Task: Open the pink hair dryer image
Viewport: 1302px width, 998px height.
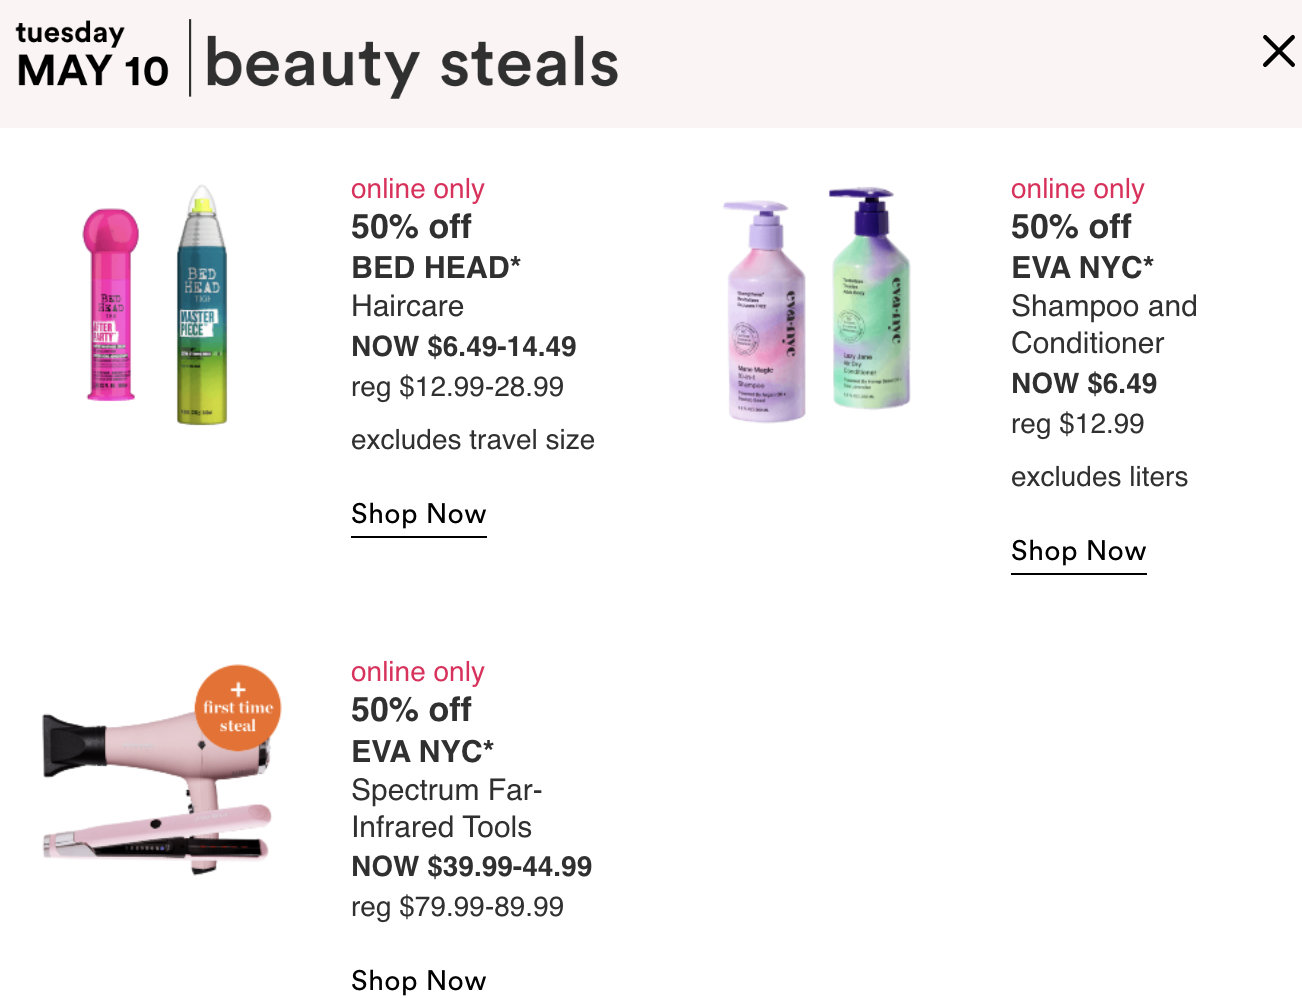Action: pos(157,770)
